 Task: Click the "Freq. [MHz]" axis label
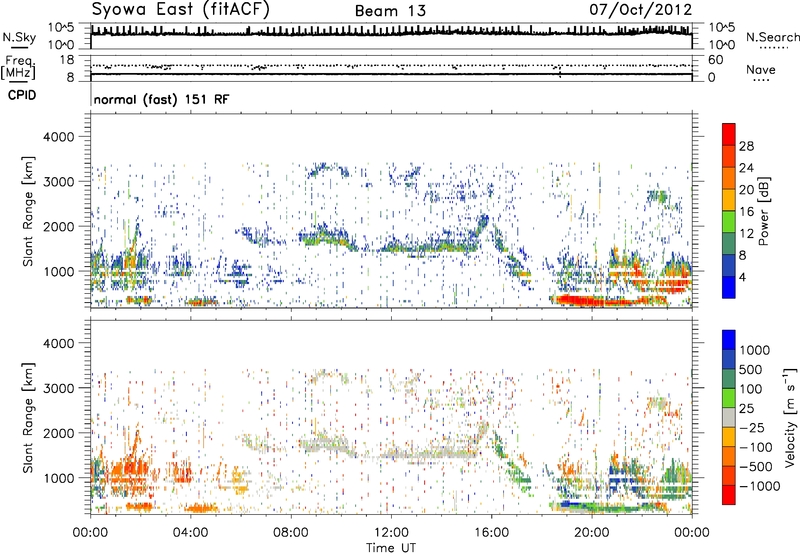(19, 68)
